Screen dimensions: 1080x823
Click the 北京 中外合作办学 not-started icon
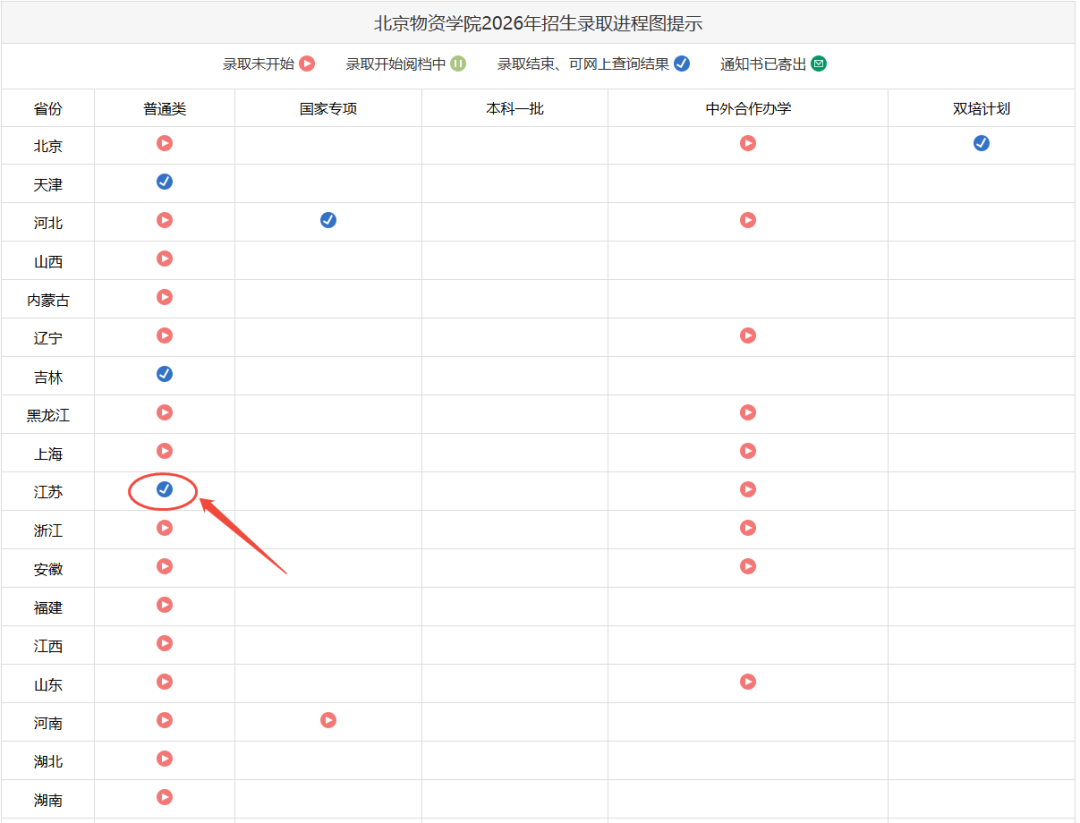click(748, 143)
